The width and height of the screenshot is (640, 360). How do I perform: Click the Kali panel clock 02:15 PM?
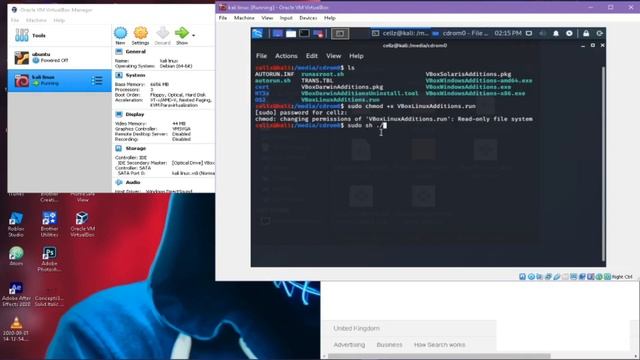click(508, 33)
